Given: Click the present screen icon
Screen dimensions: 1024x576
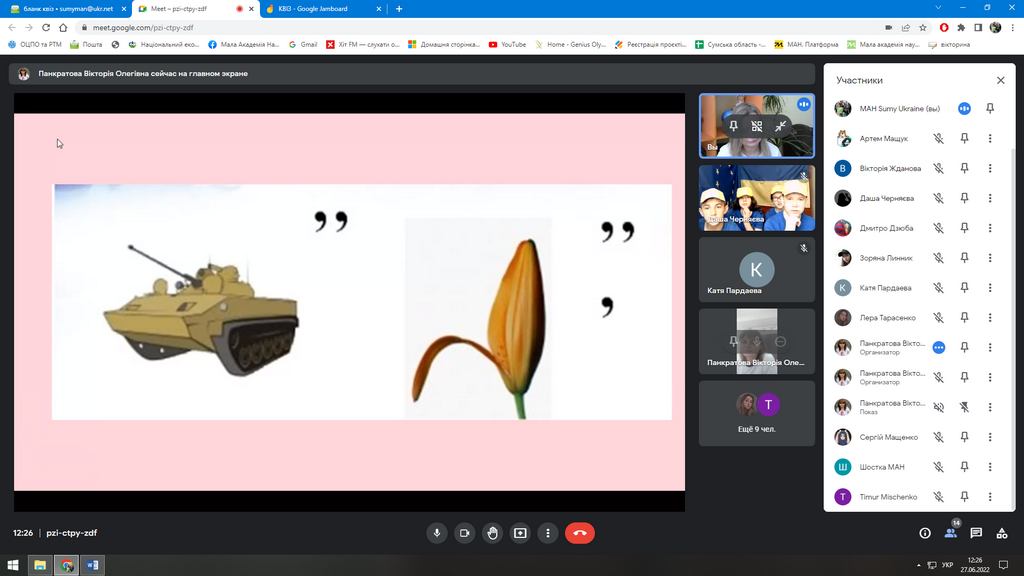Looking at the screenshot, I should point(520,533).
